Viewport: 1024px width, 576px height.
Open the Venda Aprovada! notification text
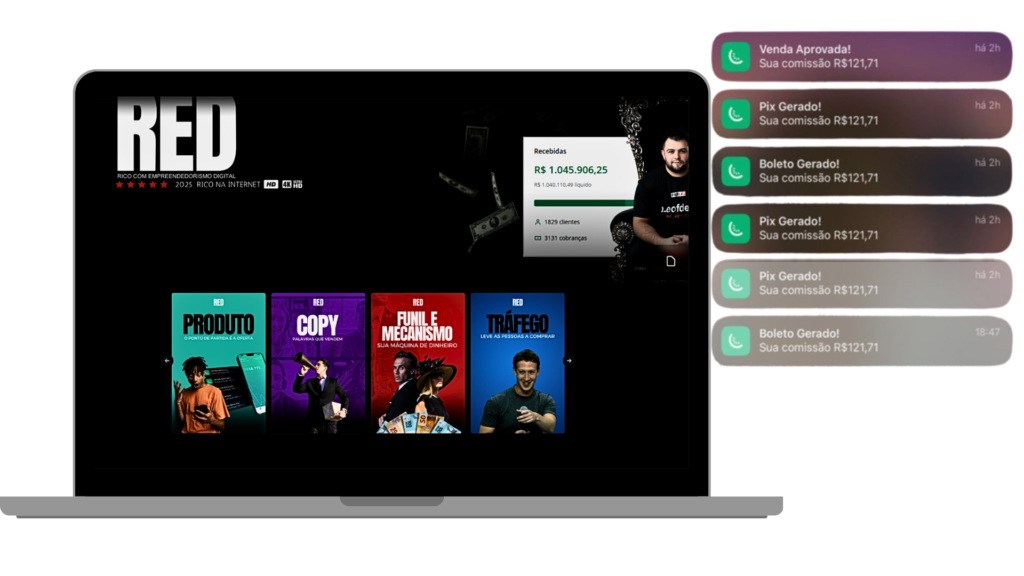804,49
